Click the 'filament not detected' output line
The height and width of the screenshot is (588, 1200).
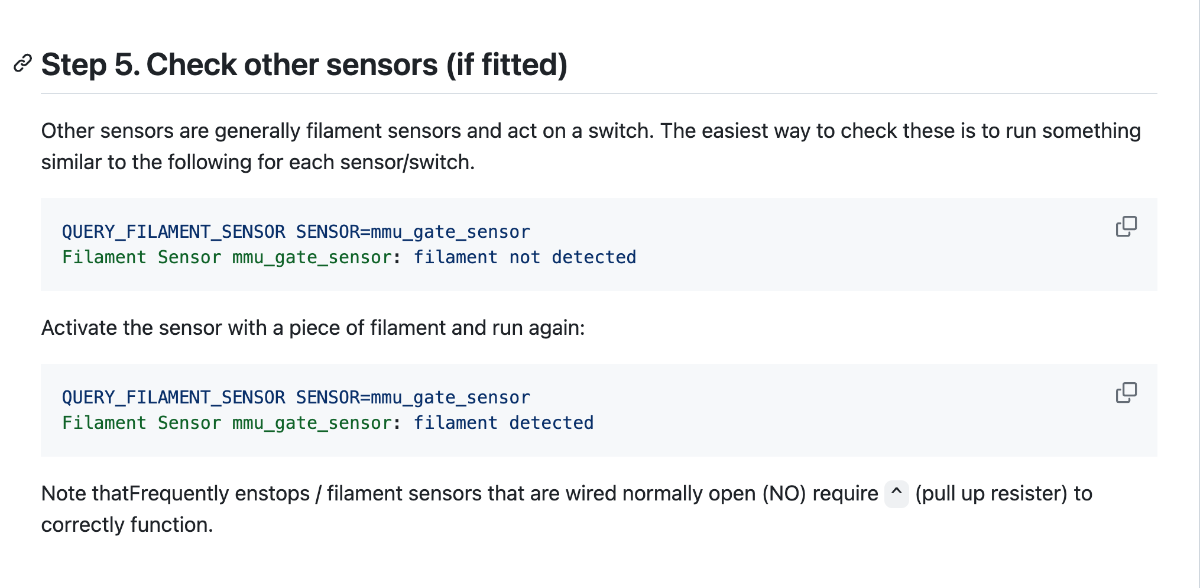pyautogui.click(x=349, y=257)
